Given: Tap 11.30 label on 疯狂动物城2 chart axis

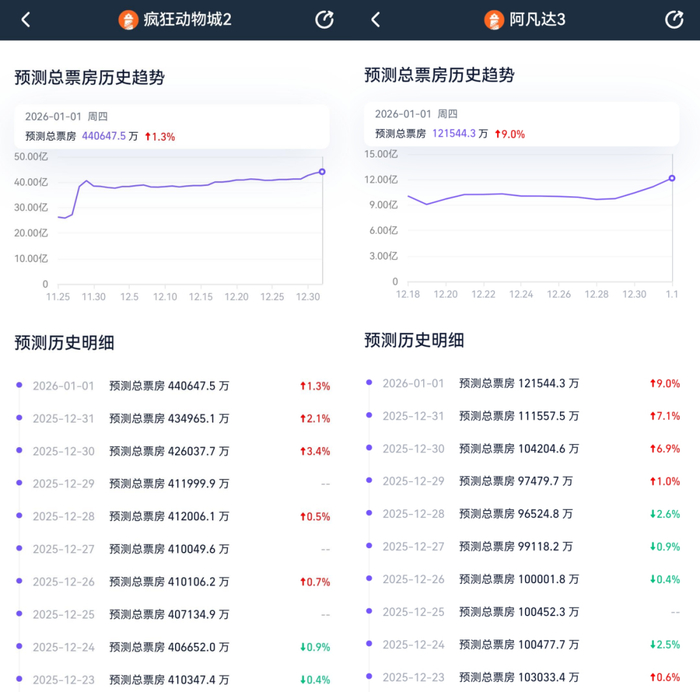Looking at the screenshot, I should [94, 297].
